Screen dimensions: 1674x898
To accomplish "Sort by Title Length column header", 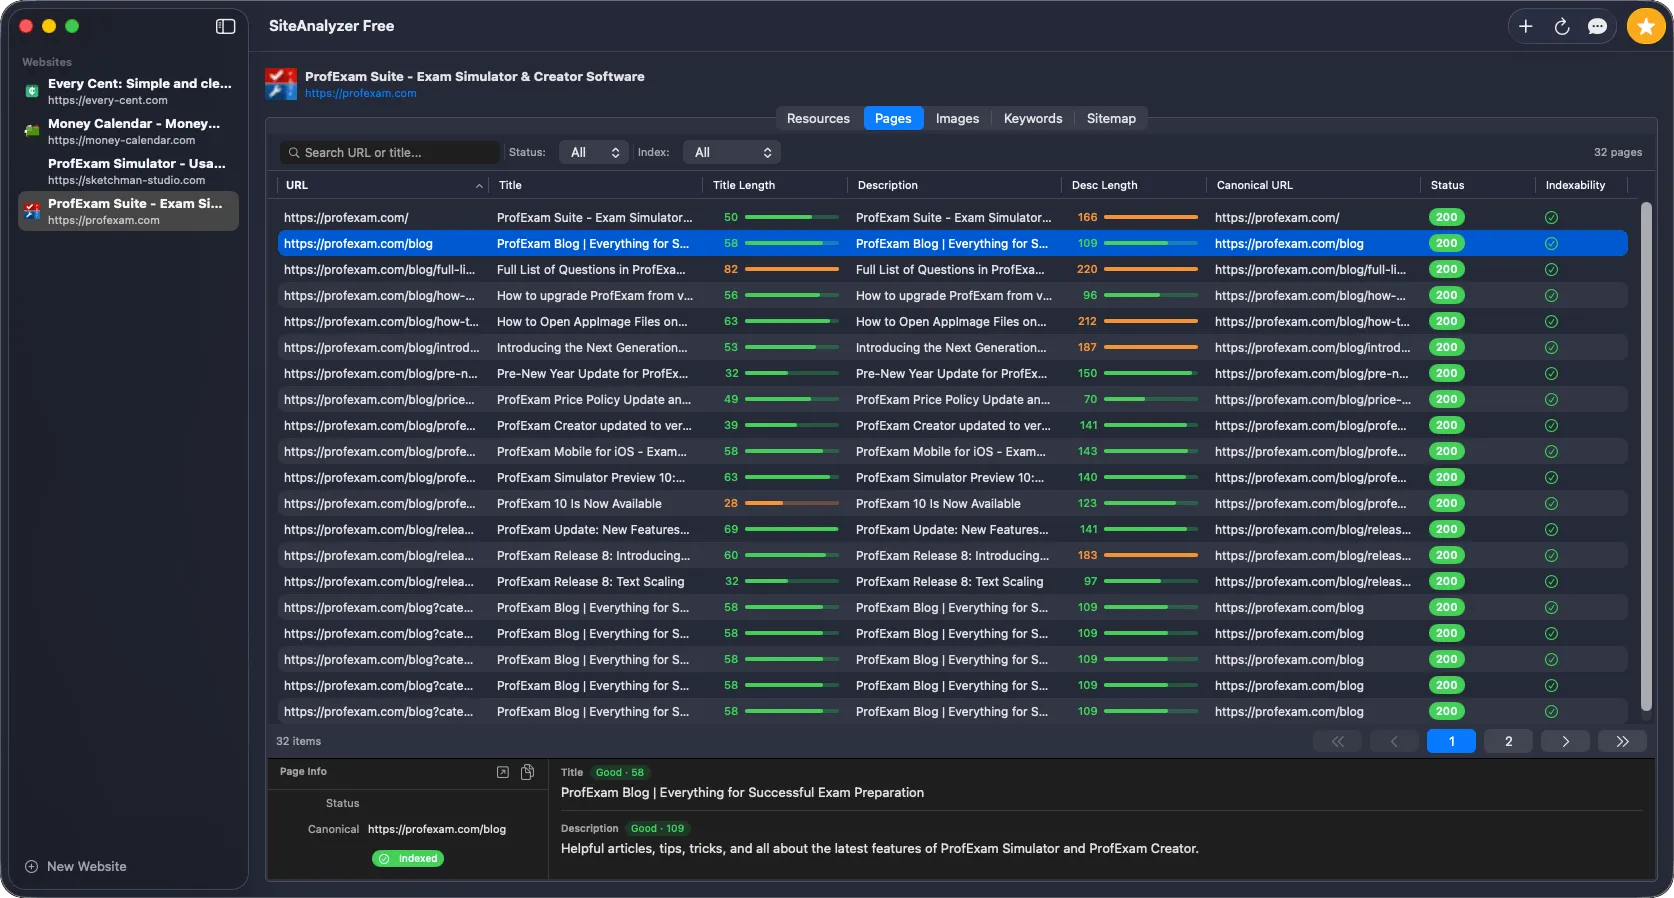I will pos(744,185).
